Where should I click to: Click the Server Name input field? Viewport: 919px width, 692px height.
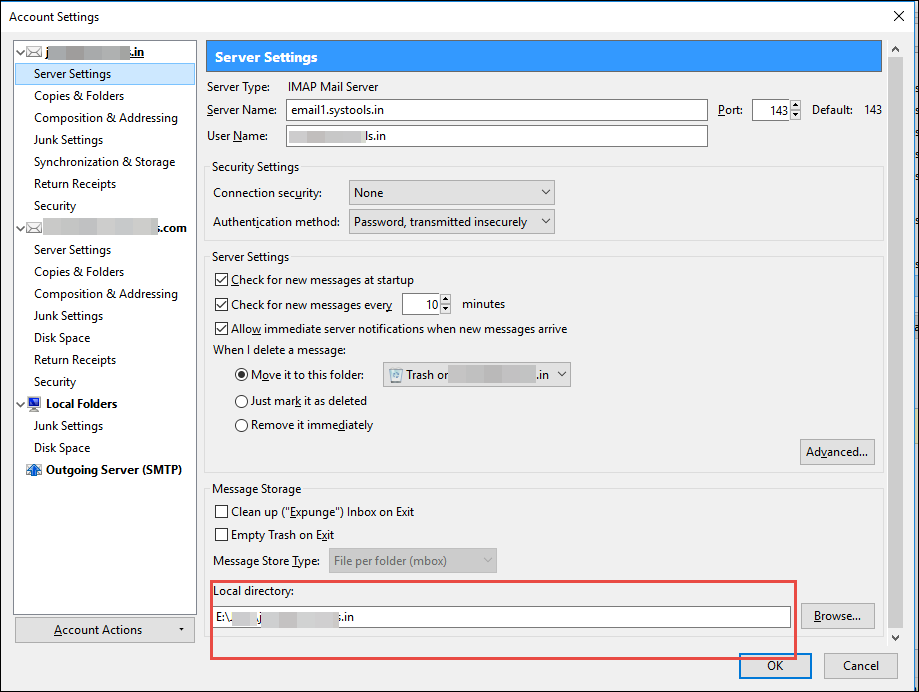(497, 110)
